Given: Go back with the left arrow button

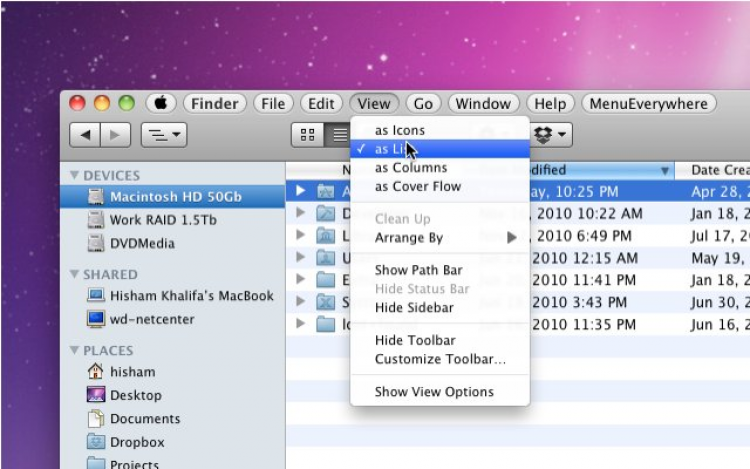Looking at the screenshot, I should pyautogui.click(x=85, y=135).
